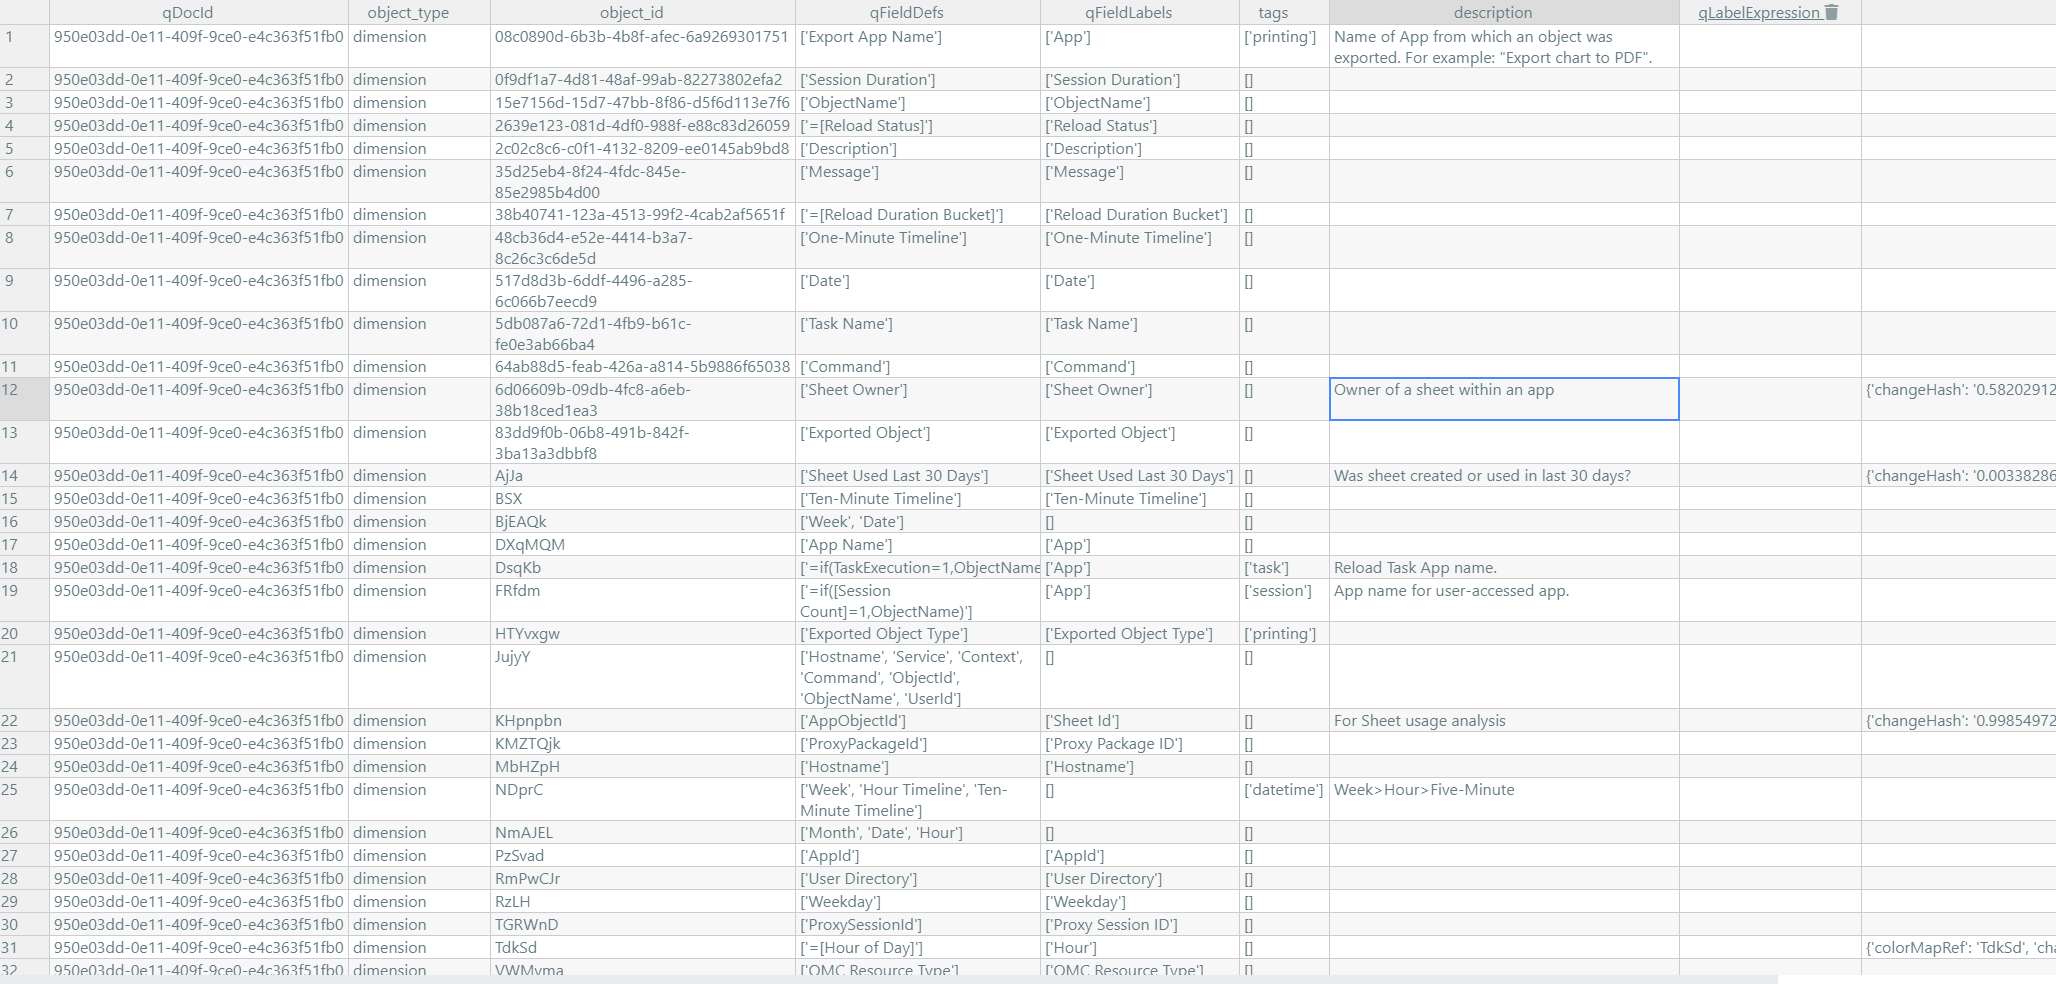Click the object_id column header

[x=642, y=12]
